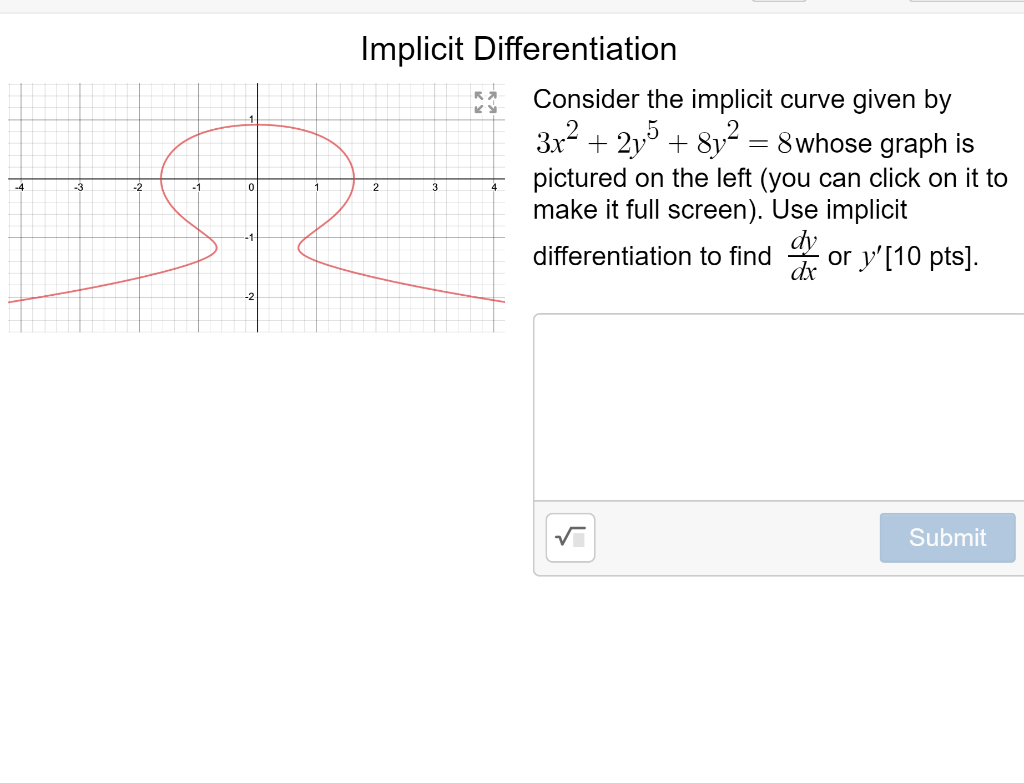Click the x-axis tick label -2
The image size is (1024, 783).
[x=137, y=187]
